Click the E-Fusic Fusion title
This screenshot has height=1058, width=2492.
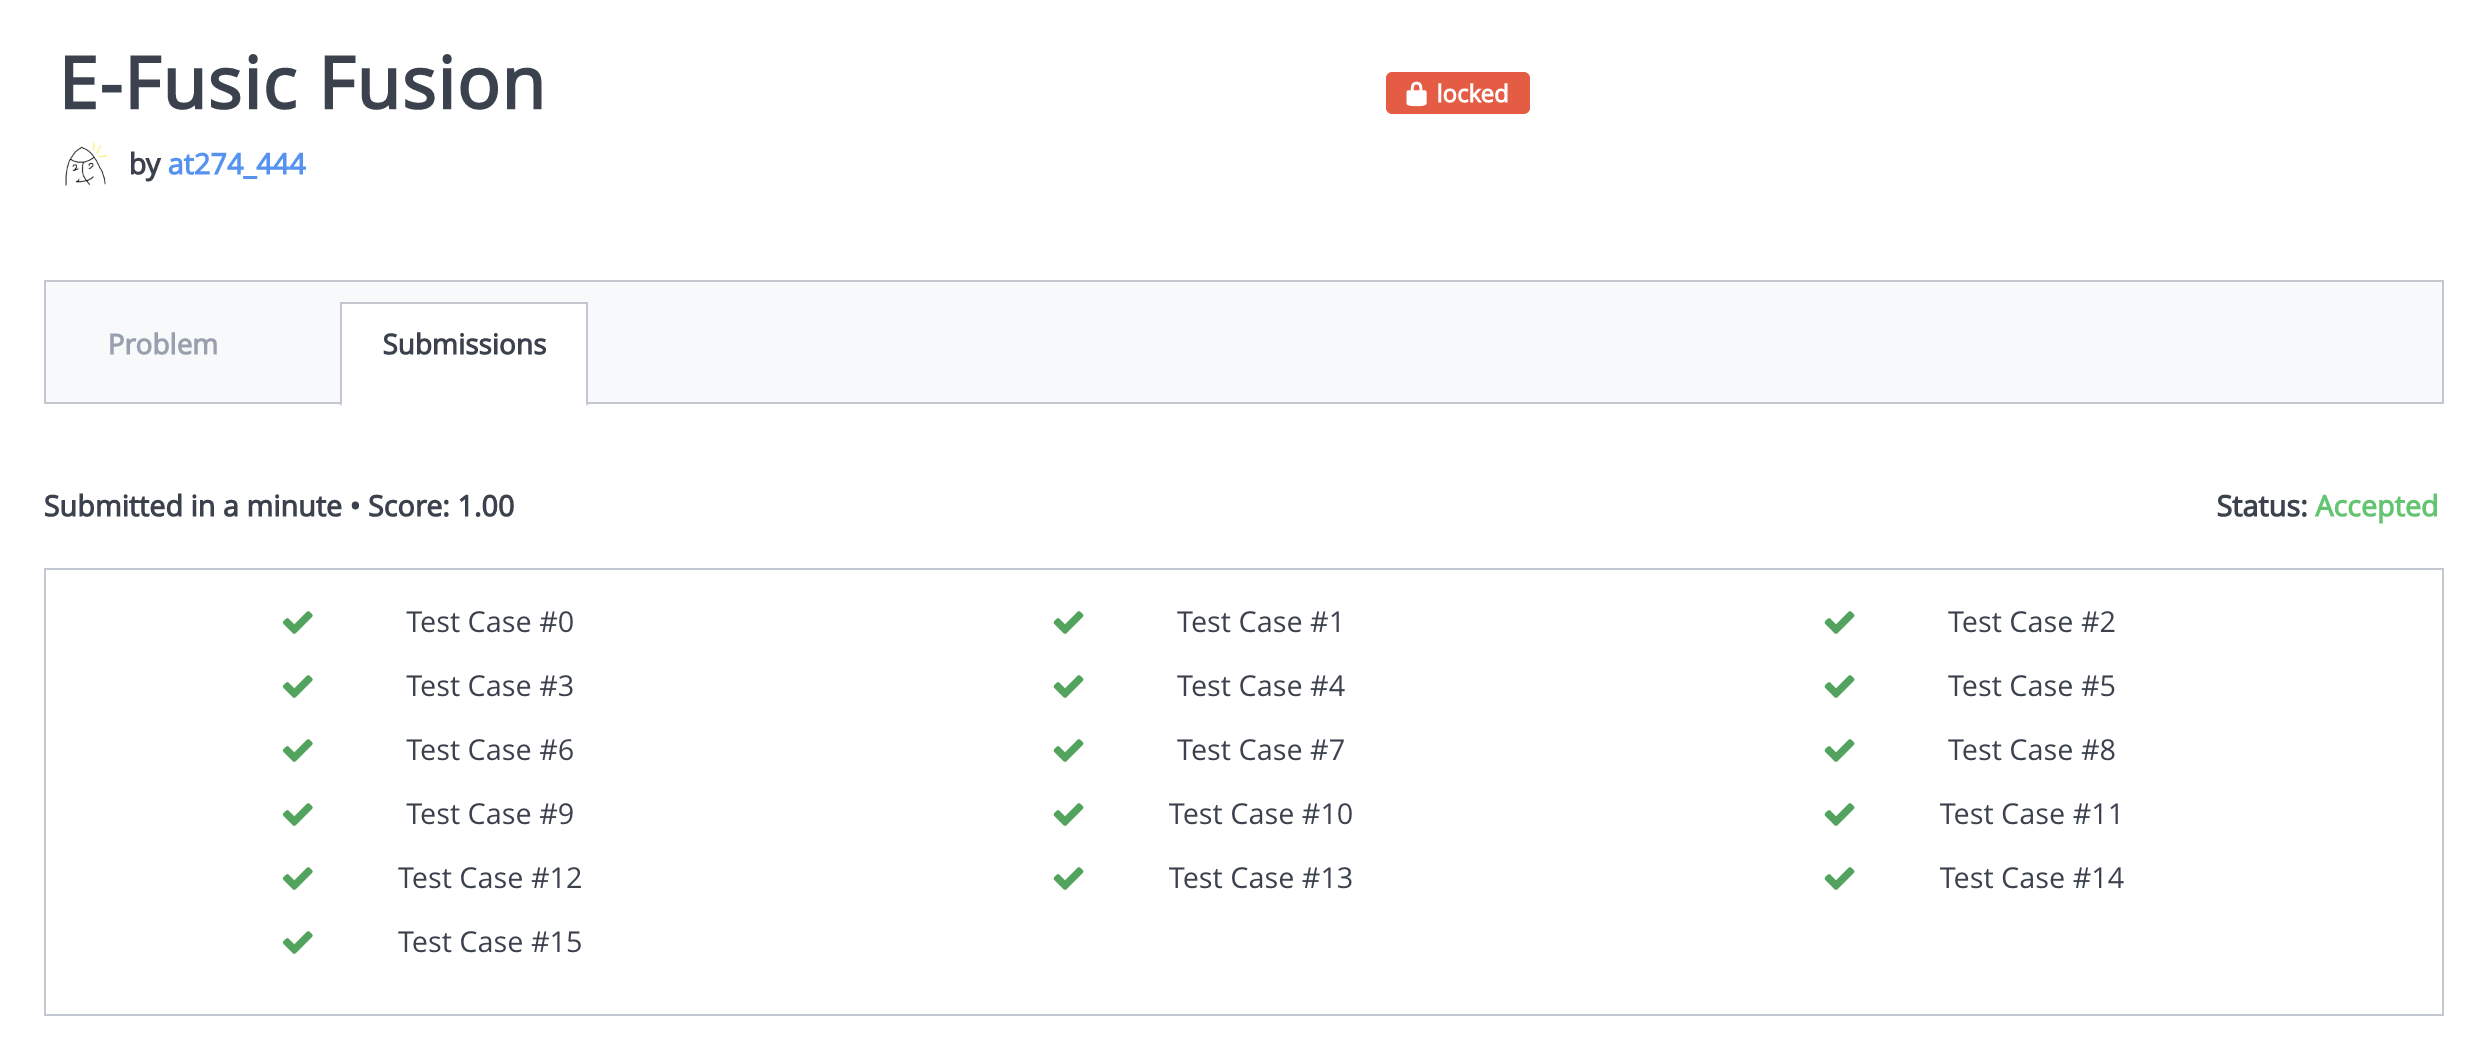click(303, 84)
